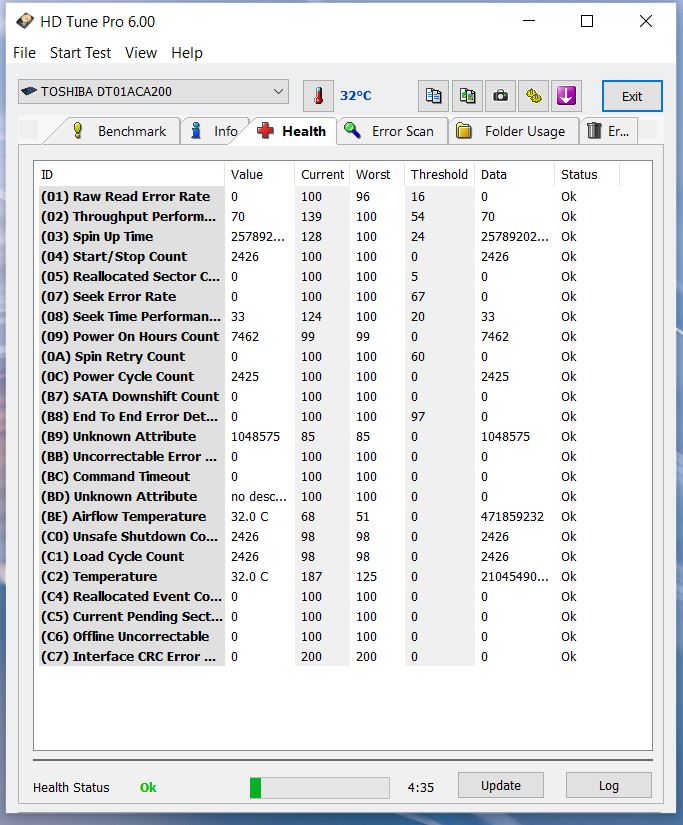Viewport: 683px width, 825px height.
Task: Click the copy text to clipboard icon
Action: click(433, 96)
